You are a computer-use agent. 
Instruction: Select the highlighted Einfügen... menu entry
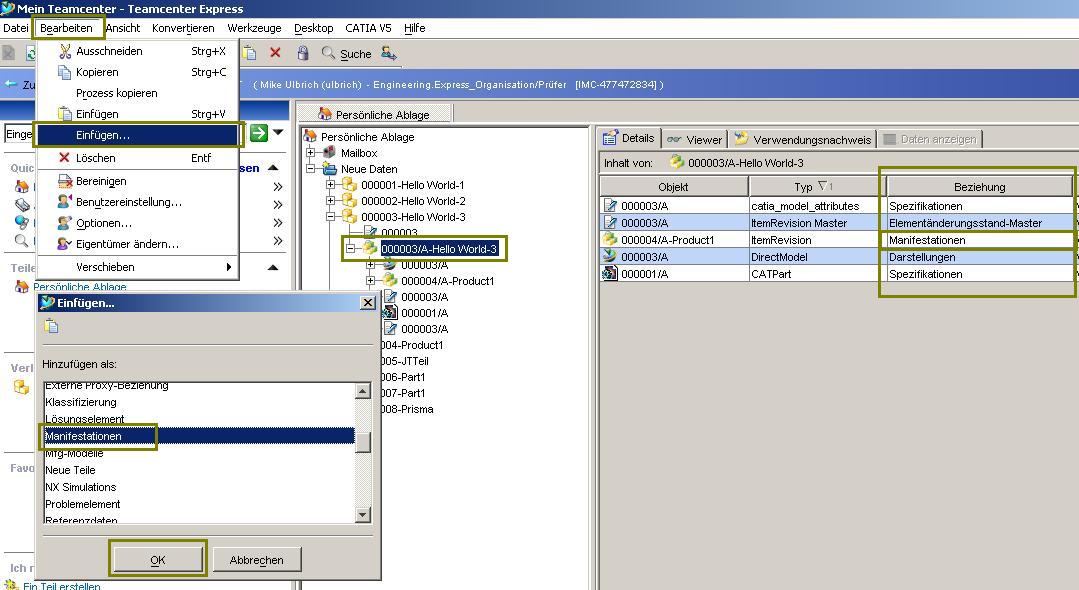pyautogui.click(x=138, y=135)
